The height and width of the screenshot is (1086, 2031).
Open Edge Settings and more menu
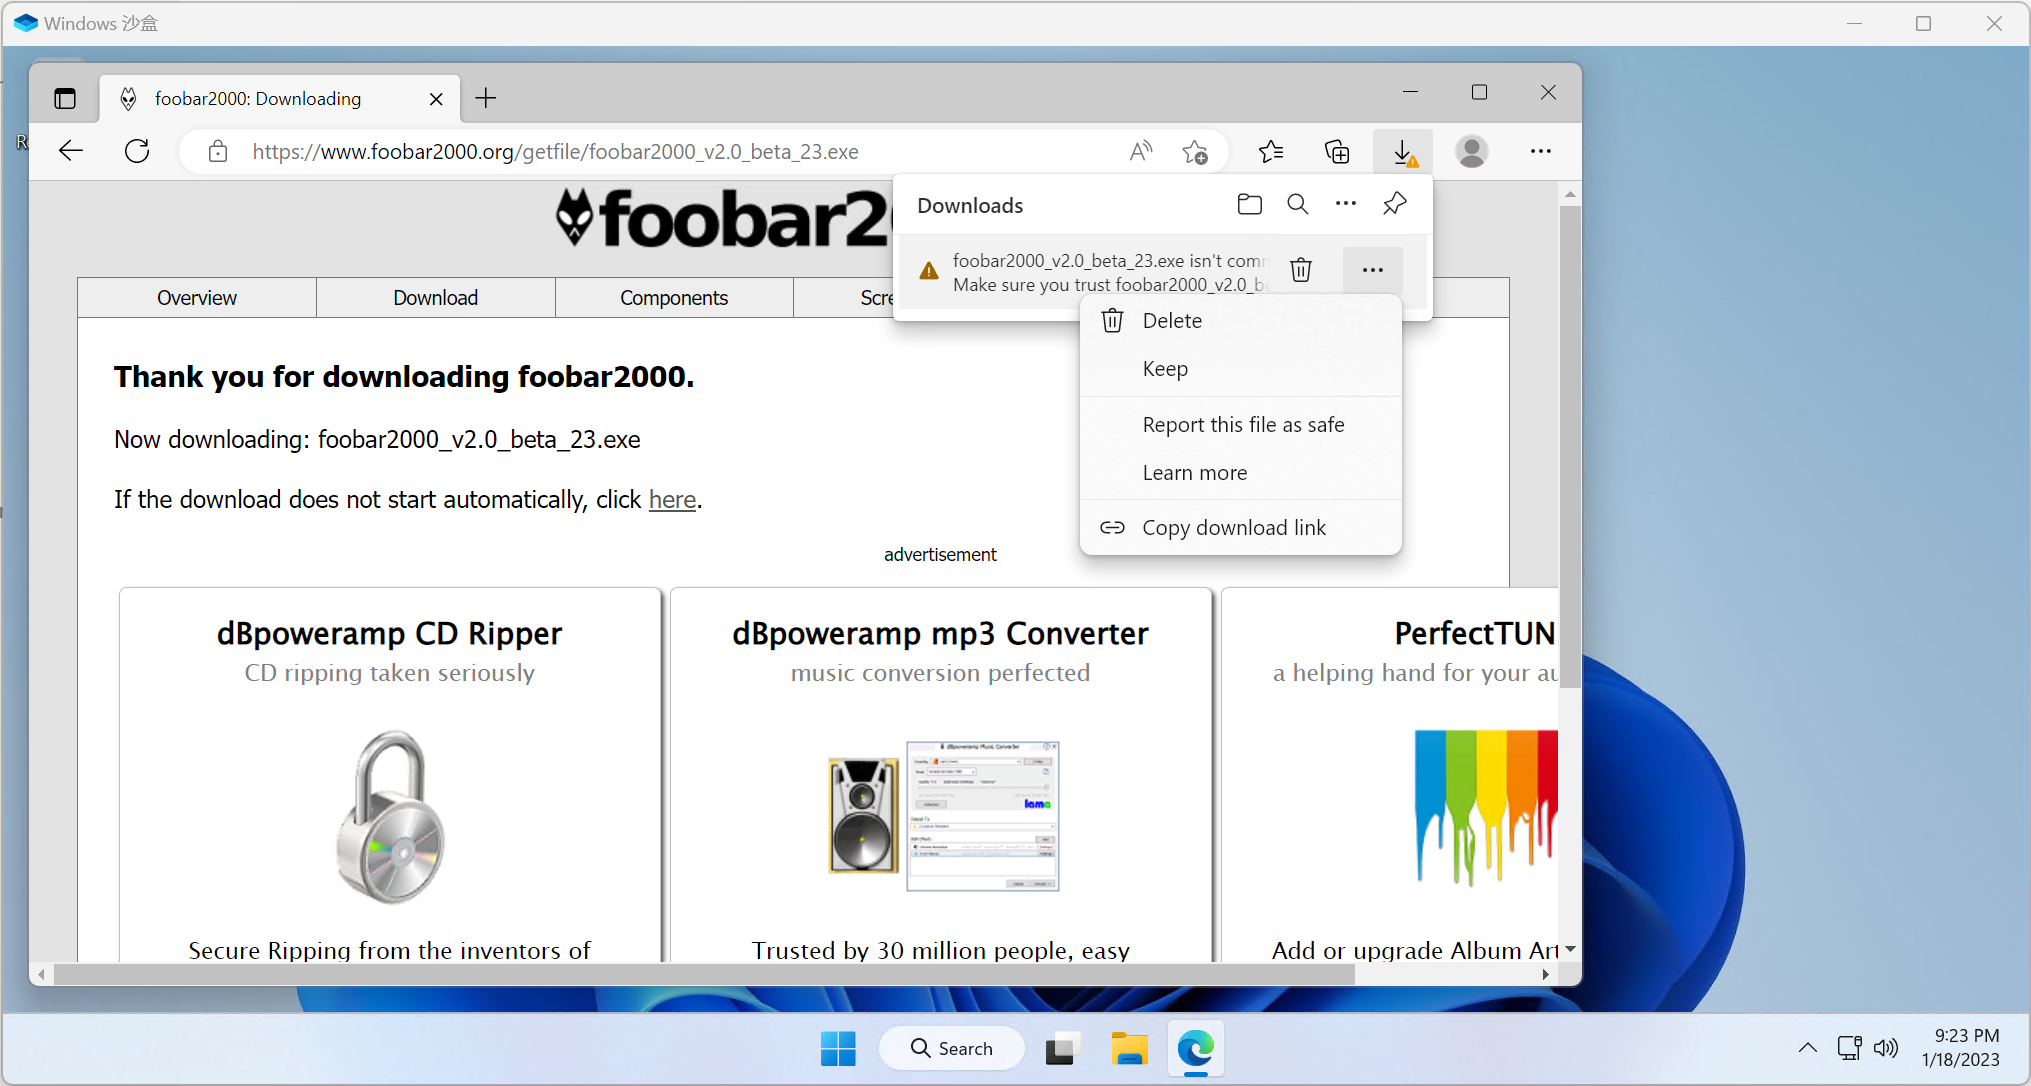(x=1540, y=152)
